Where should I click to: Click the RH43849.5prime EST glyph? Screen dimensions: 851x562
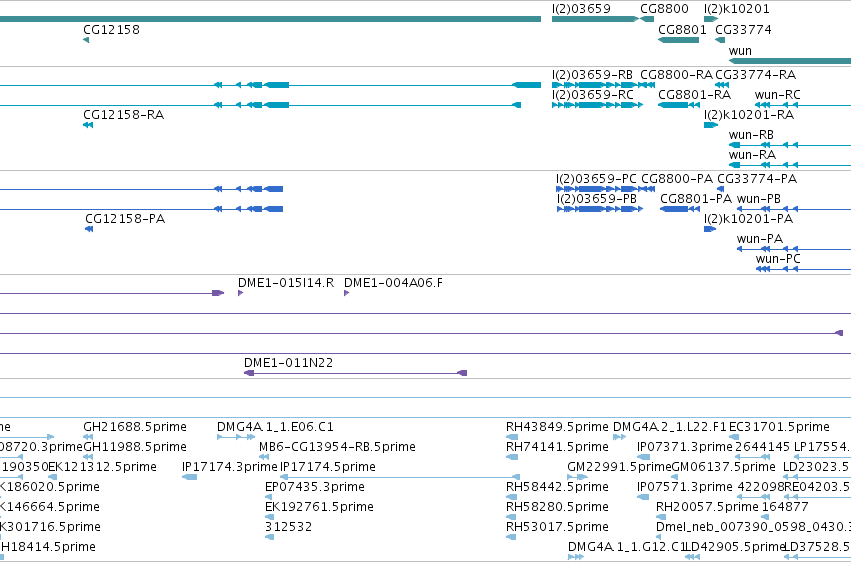click(x=512, y=437)
